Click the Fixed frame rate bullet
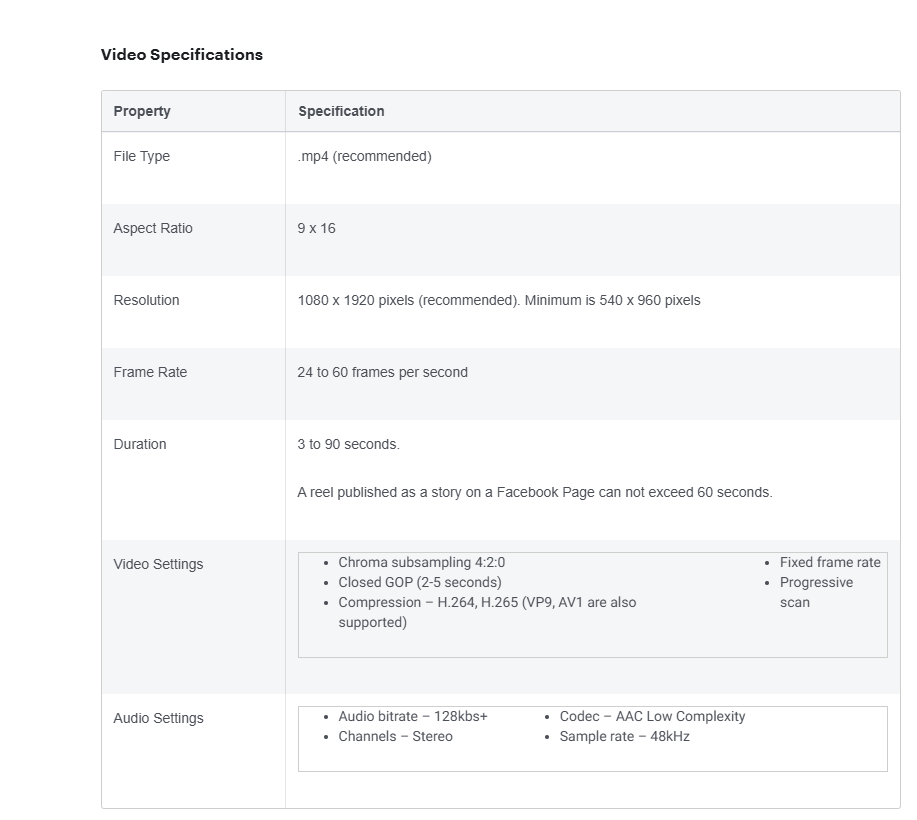 pyautogui.click(x=830, y=562)
